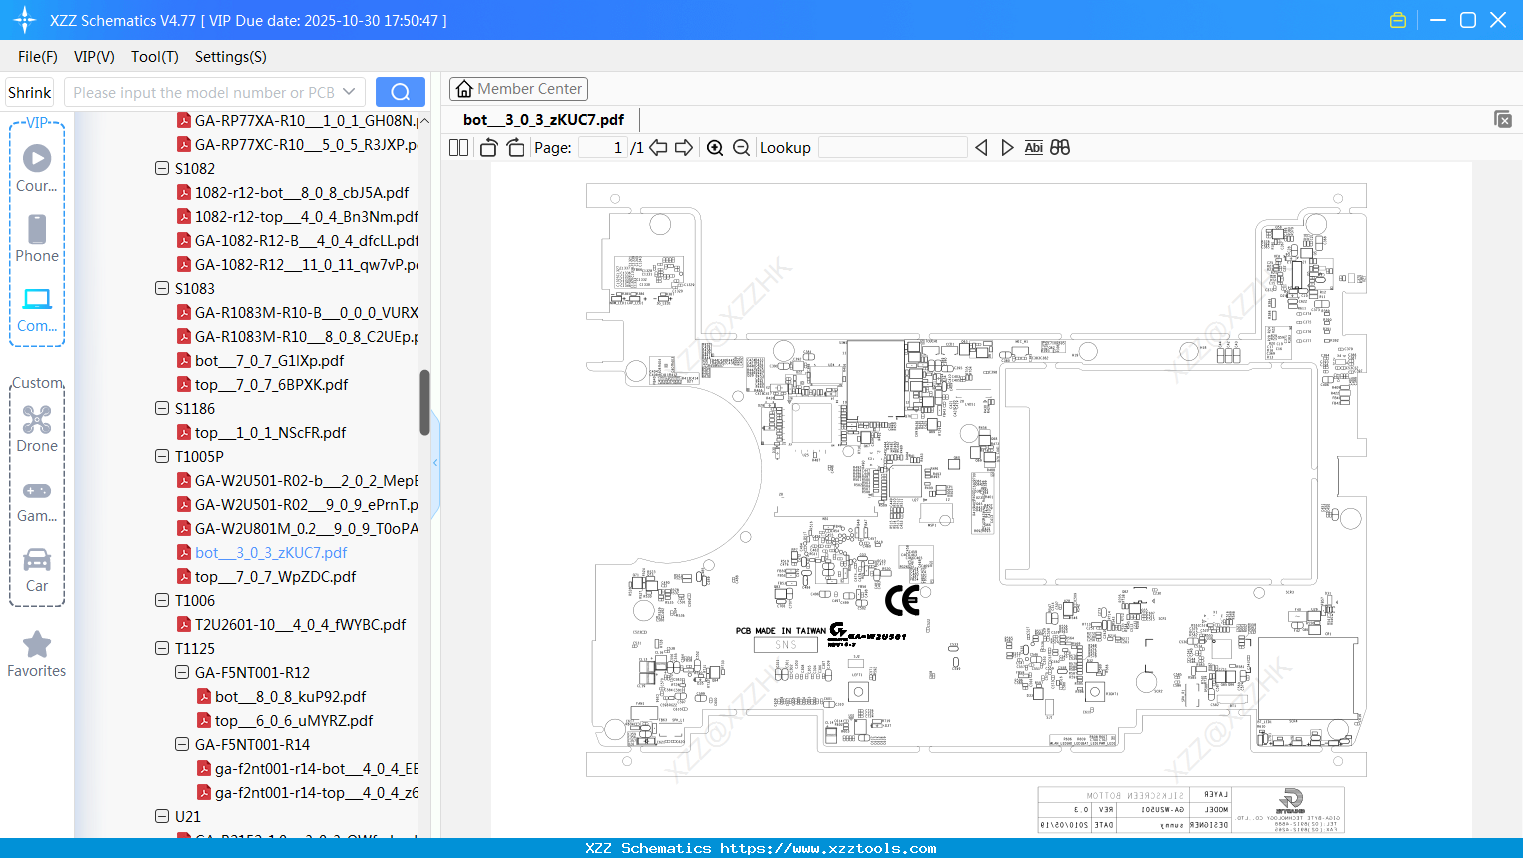Zoom in on the schematic
The image size is (1523, 858).
coord(715,148)
